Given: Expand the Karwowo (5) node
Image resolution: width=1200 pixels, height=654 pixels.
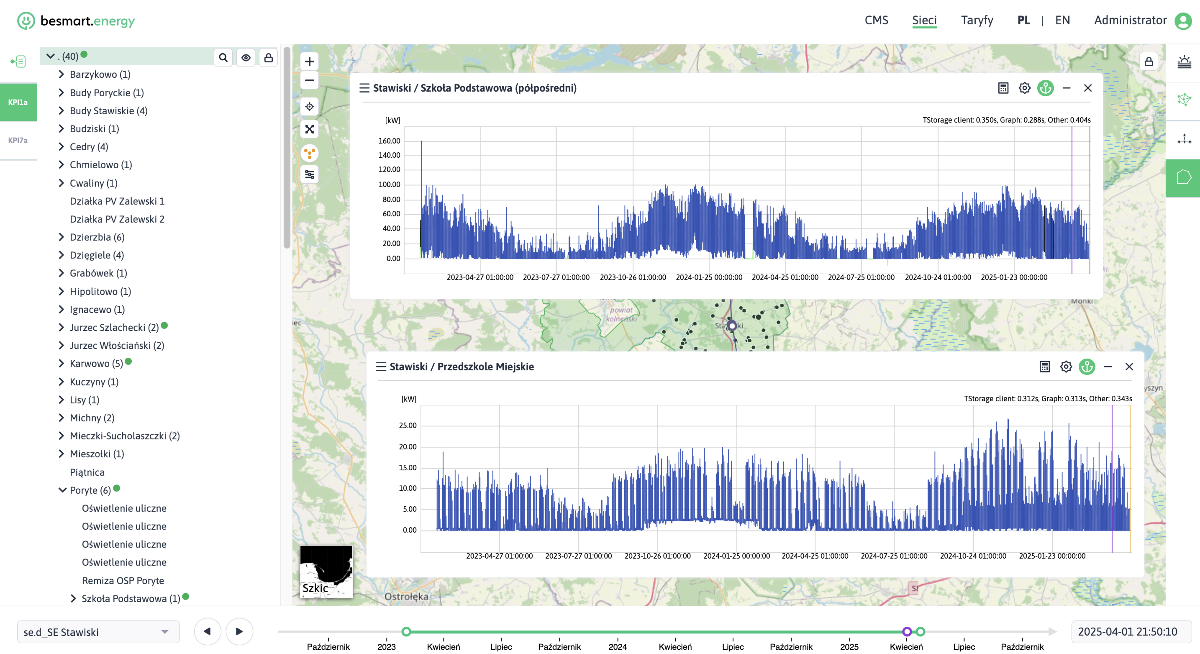Looking at the screenshot, I should coord(61,363).
